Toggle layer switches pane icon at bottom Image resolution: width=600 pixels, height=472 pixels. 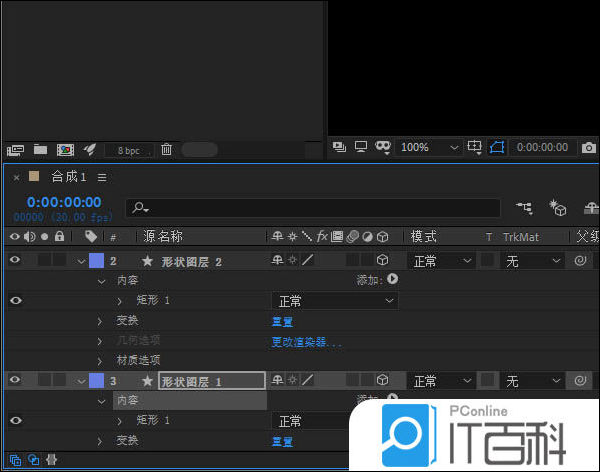15,460
